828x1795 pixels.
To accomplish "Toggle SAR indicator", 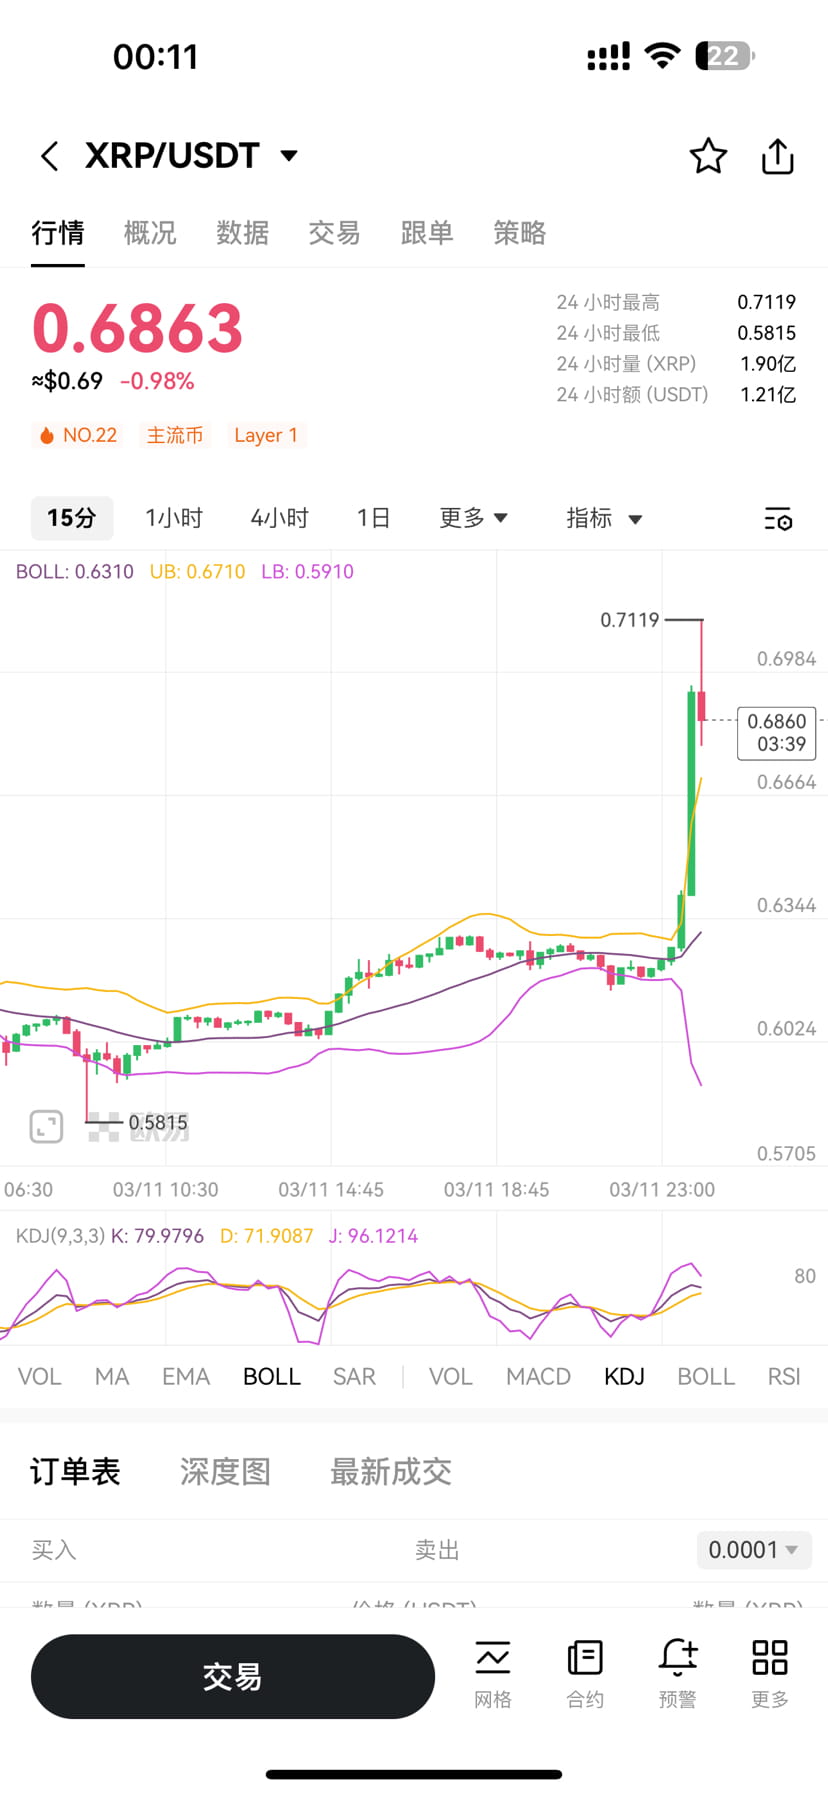I will pos(354,1377).
